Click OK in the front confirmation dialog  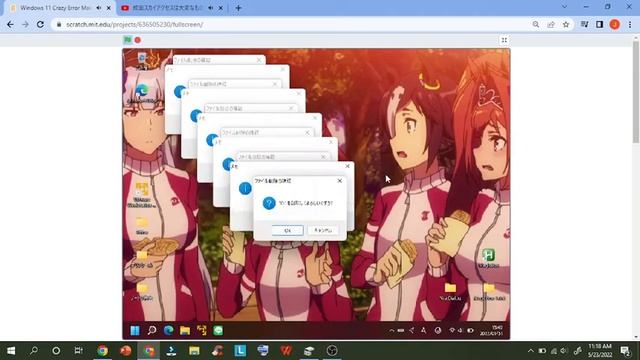(x=287, y=230)
